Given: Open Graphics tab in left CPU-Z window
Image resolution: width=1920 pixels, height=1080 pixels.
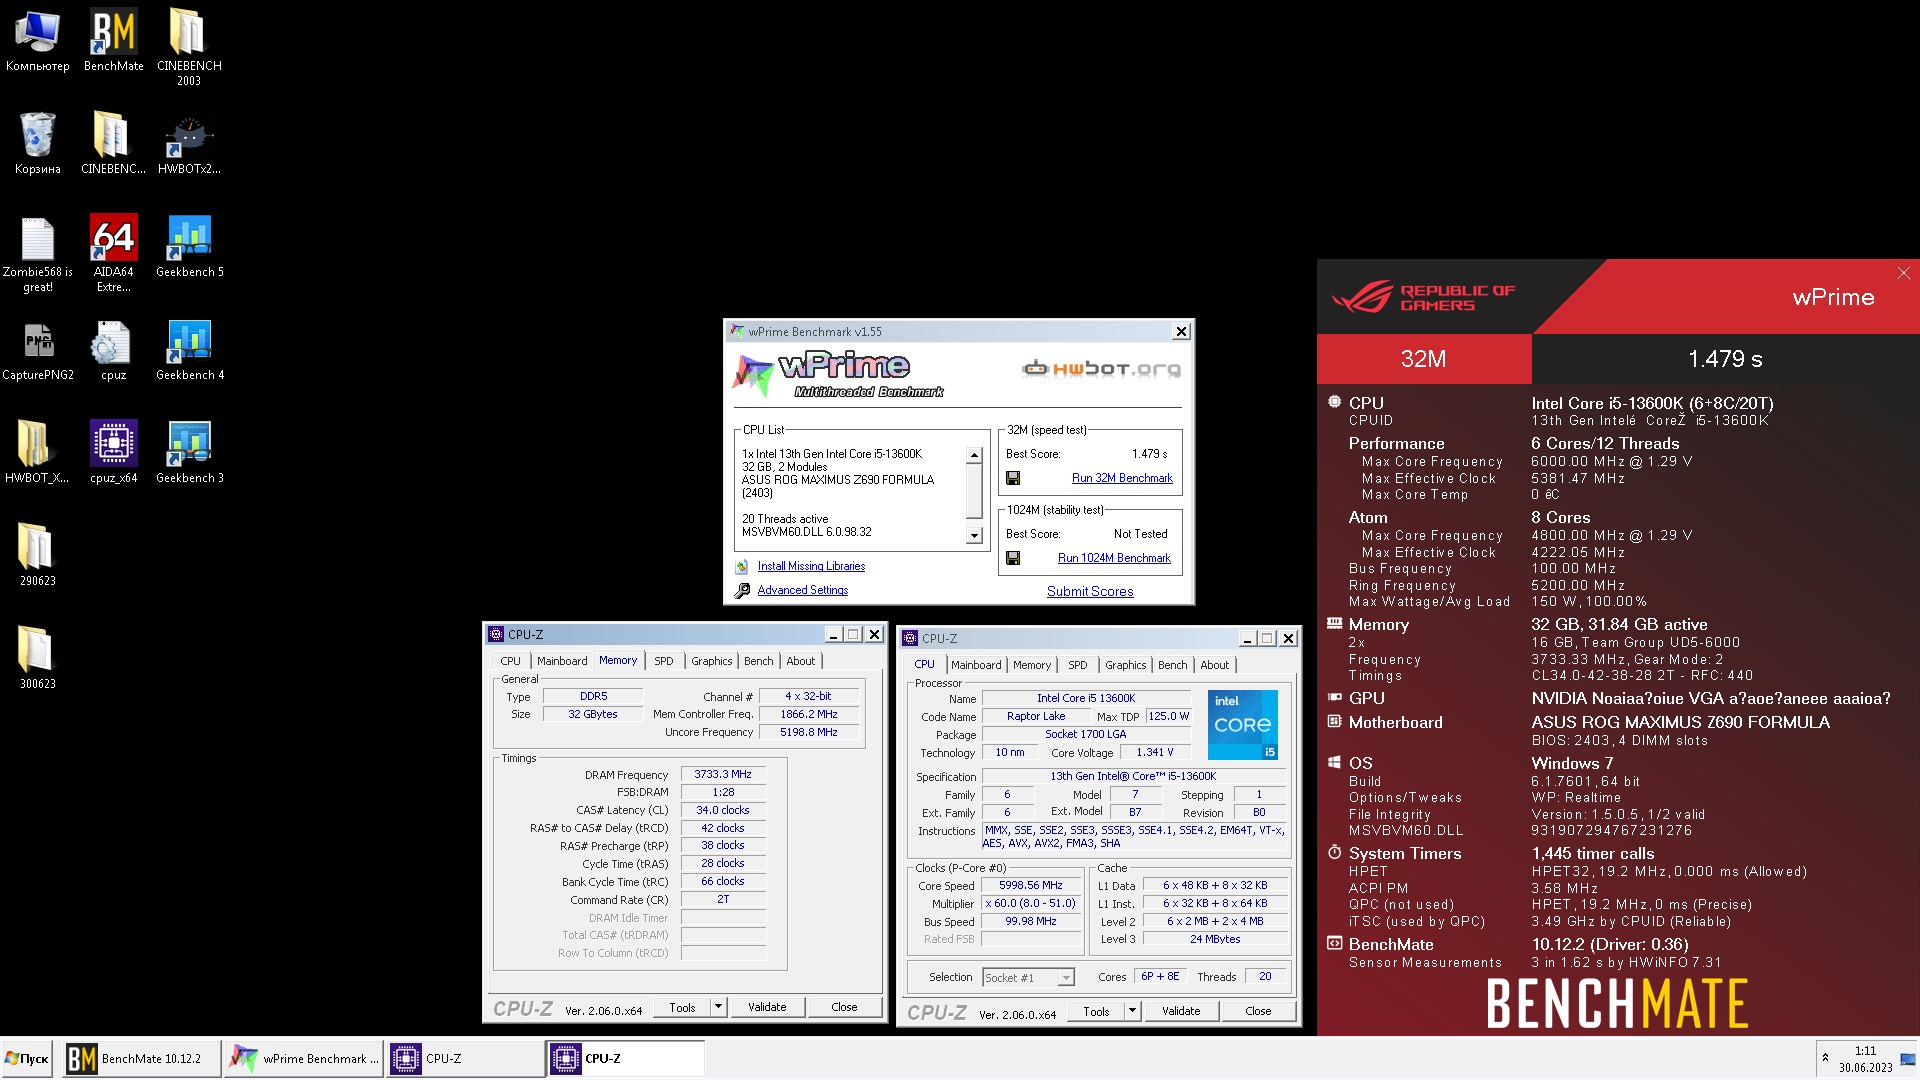Looking at the screenshot, I should tap(711, 661).
